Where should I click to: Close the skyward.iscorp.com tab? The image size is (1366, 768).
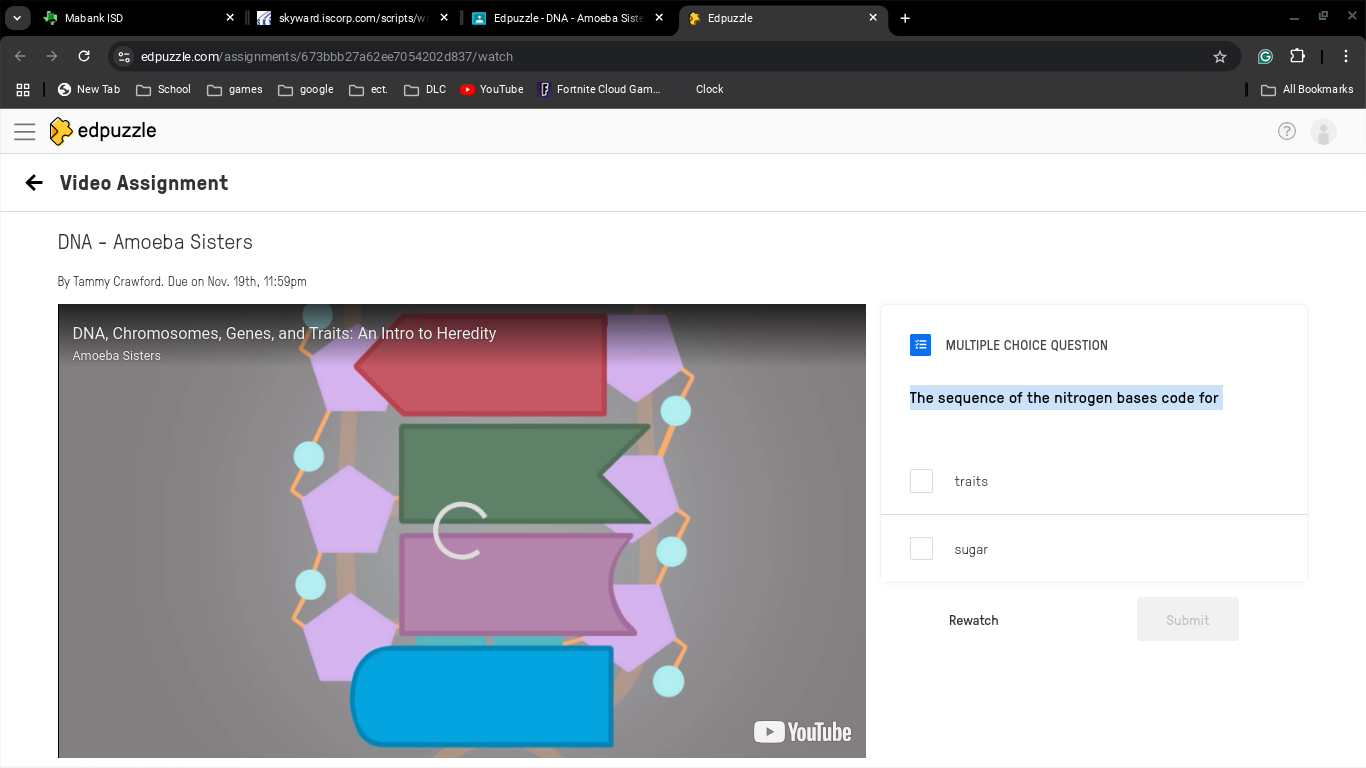tap(445, 18)
